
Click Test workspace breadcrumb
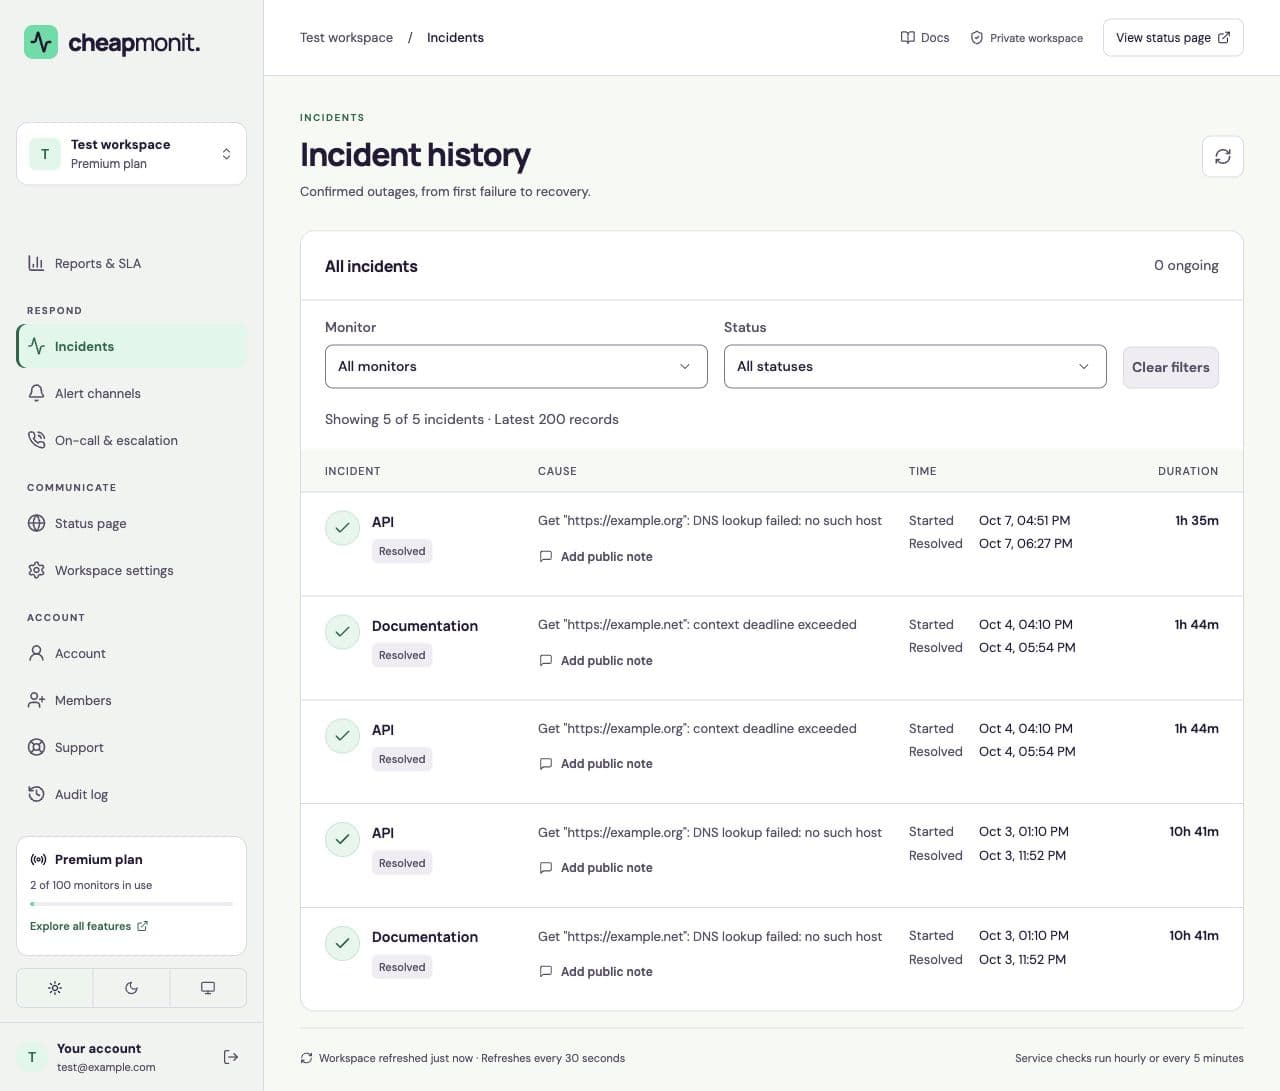point(346,38)
